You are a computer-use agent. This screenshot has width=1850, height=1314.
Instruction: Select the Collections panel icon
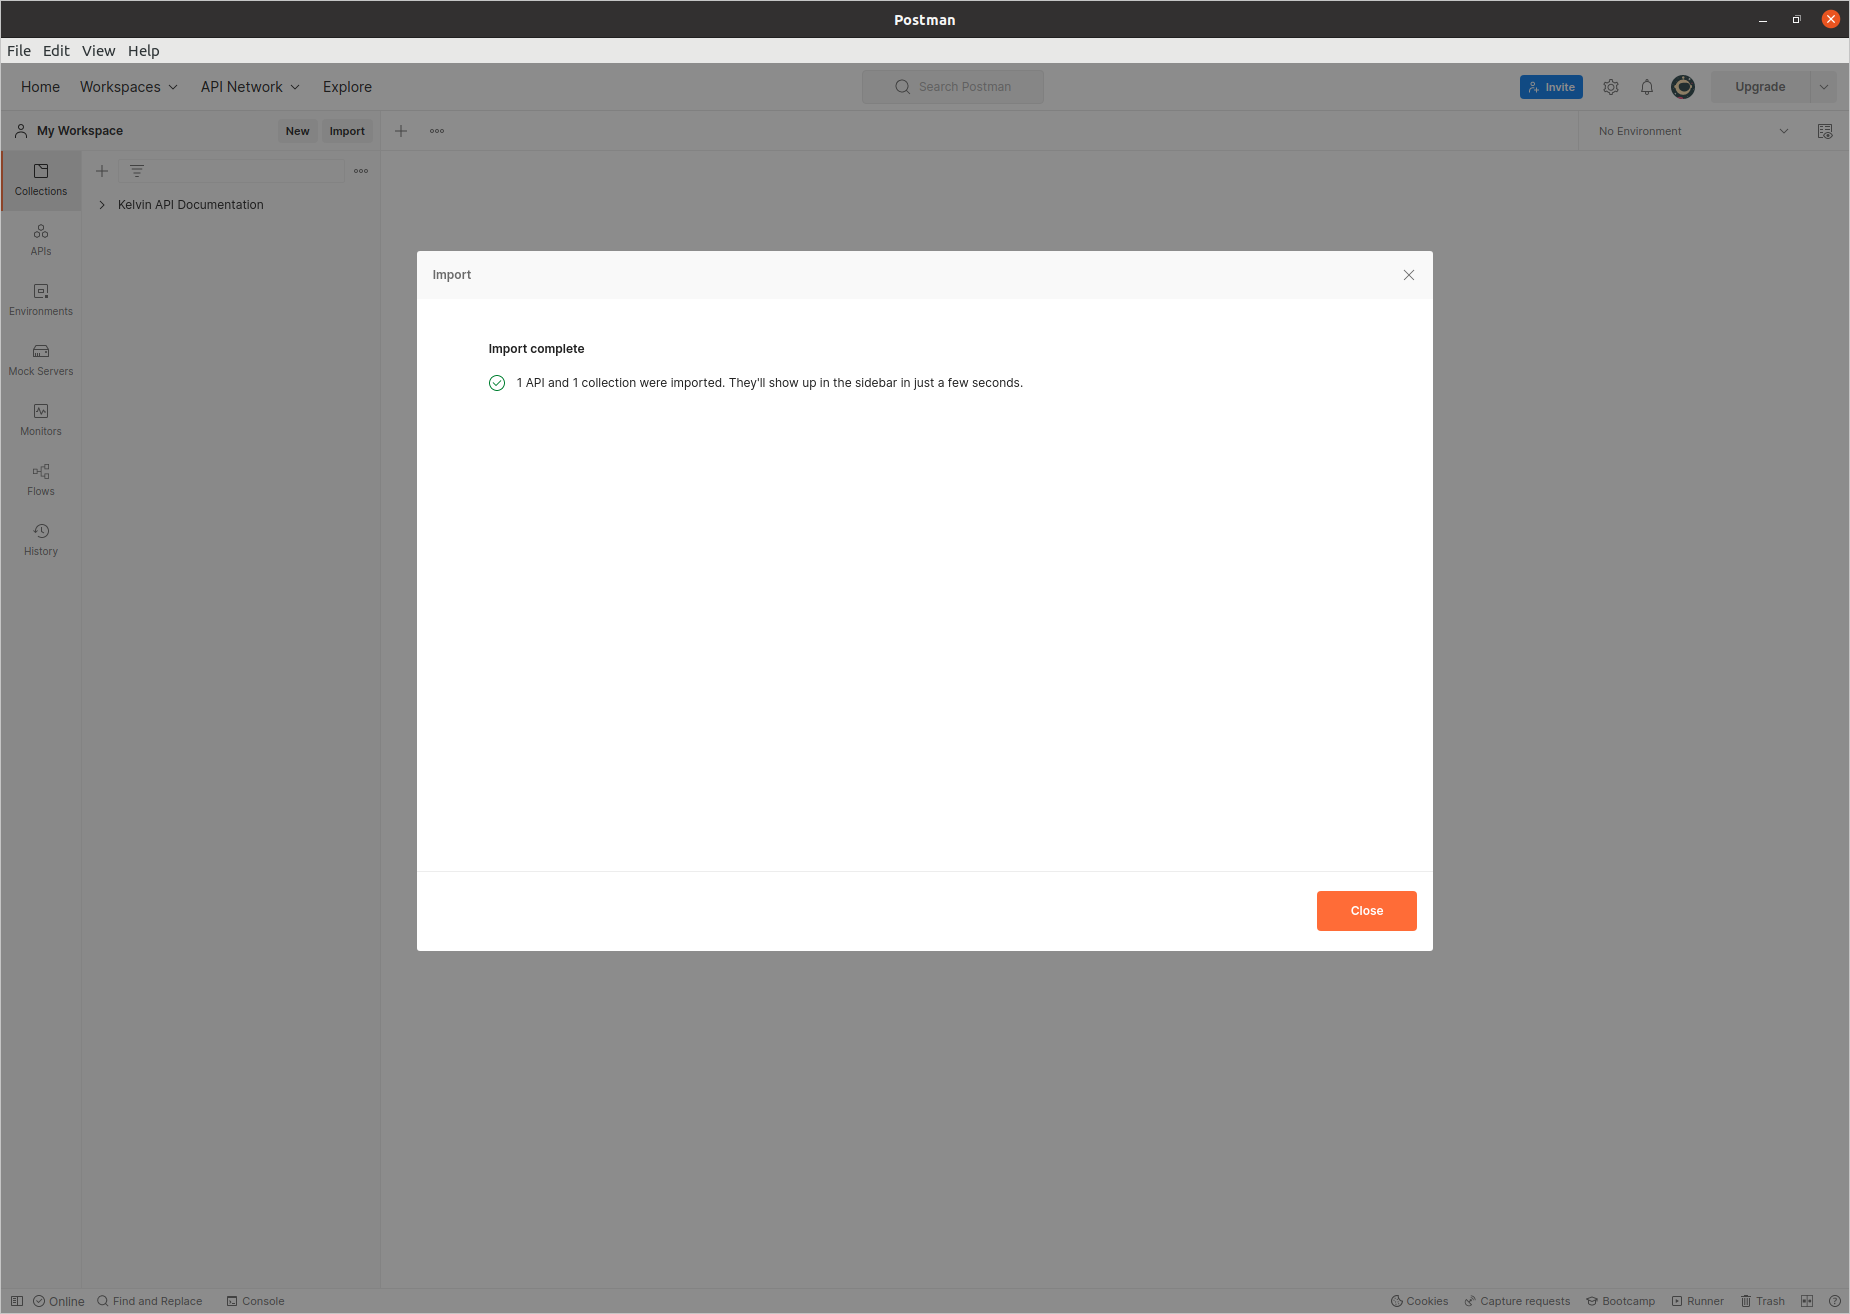(40, 180)
